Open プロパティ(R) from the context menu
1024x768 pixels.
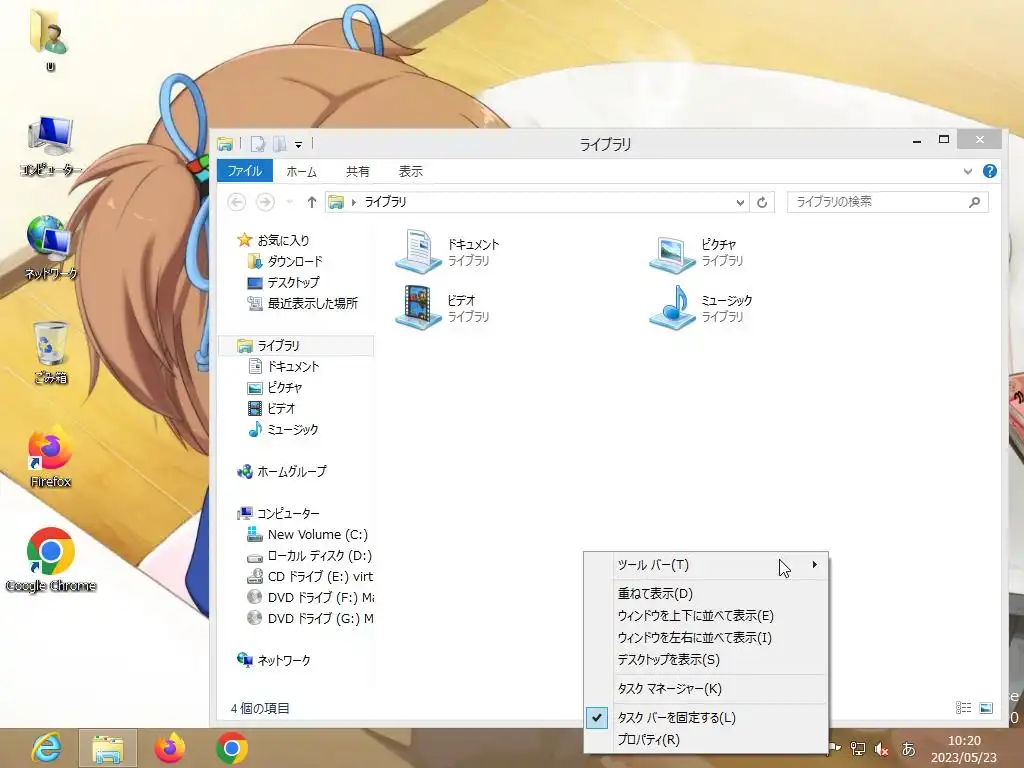tap(706, 740)
